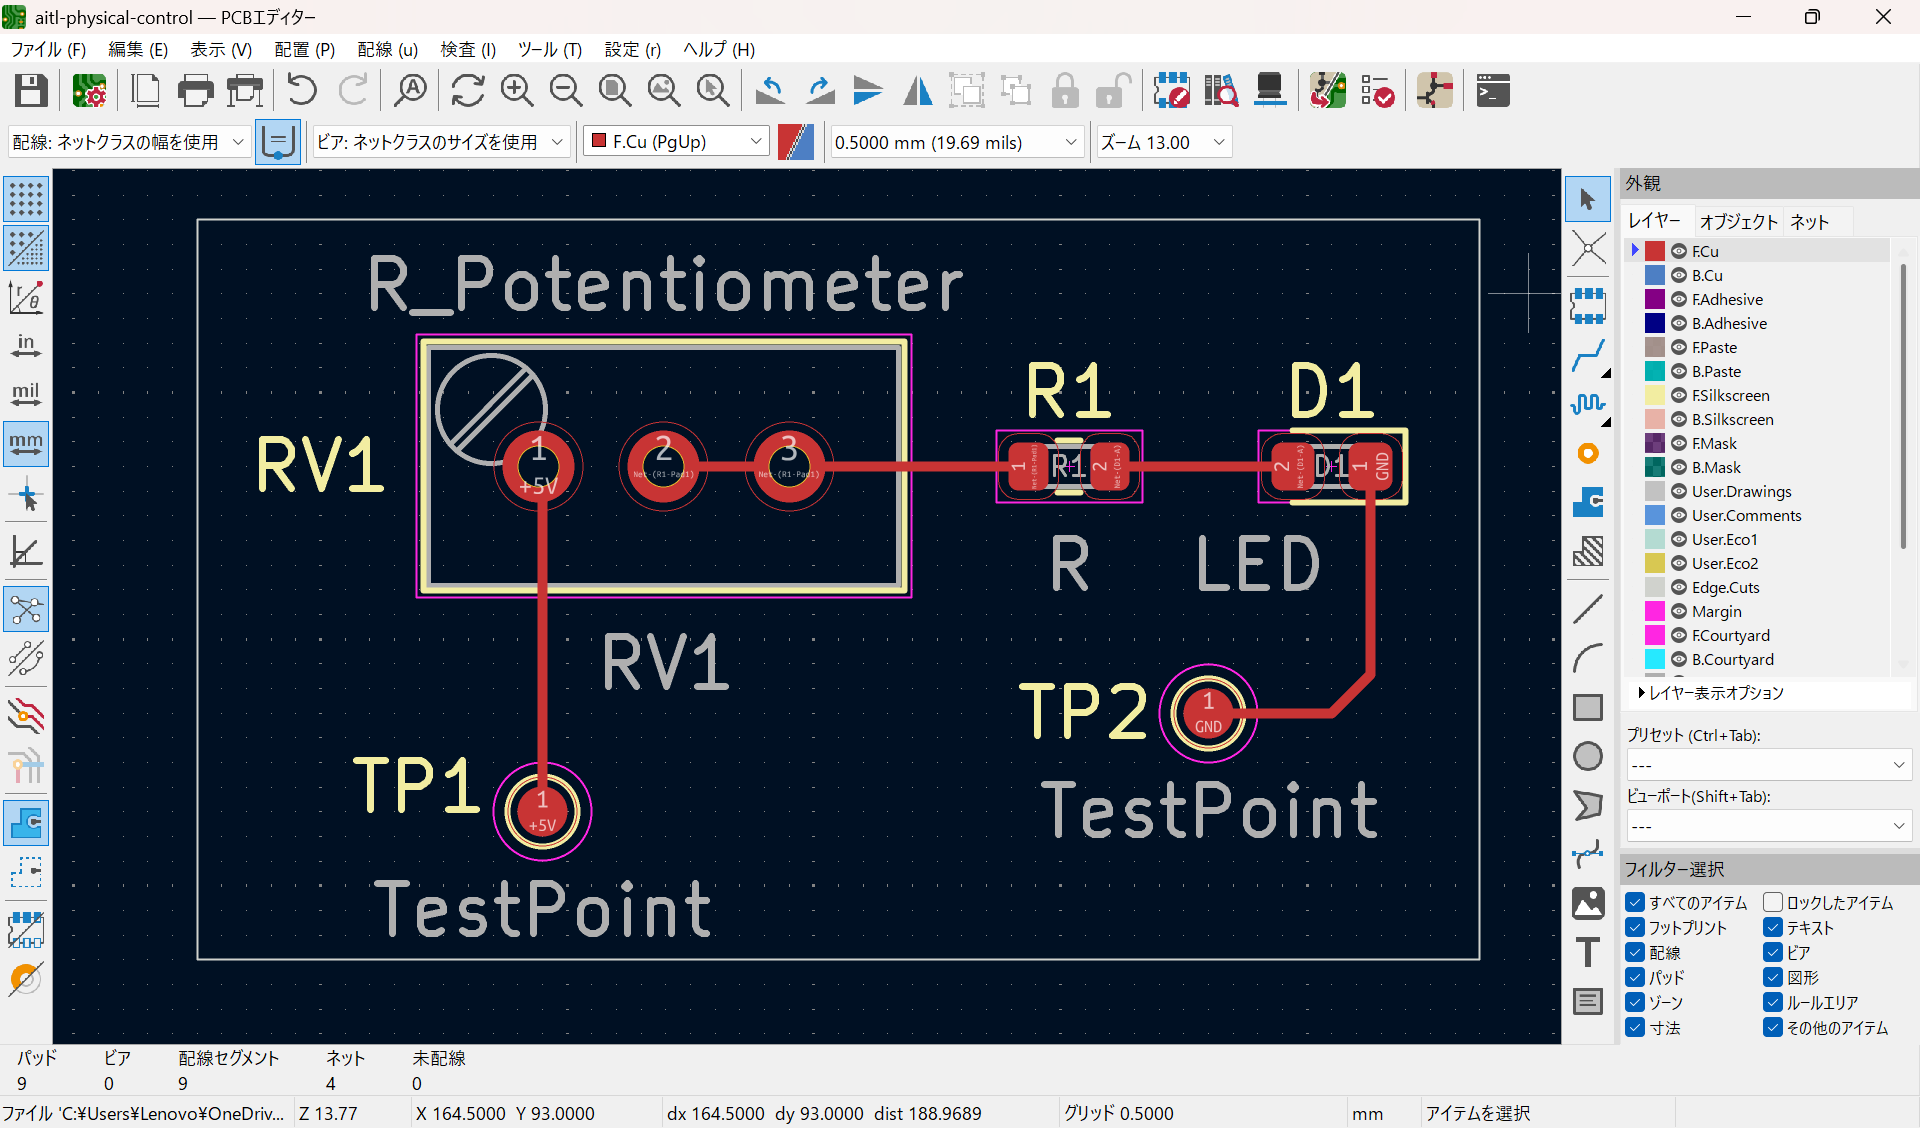Select the text tool
The image size is (1920, 1128).
1588,952
